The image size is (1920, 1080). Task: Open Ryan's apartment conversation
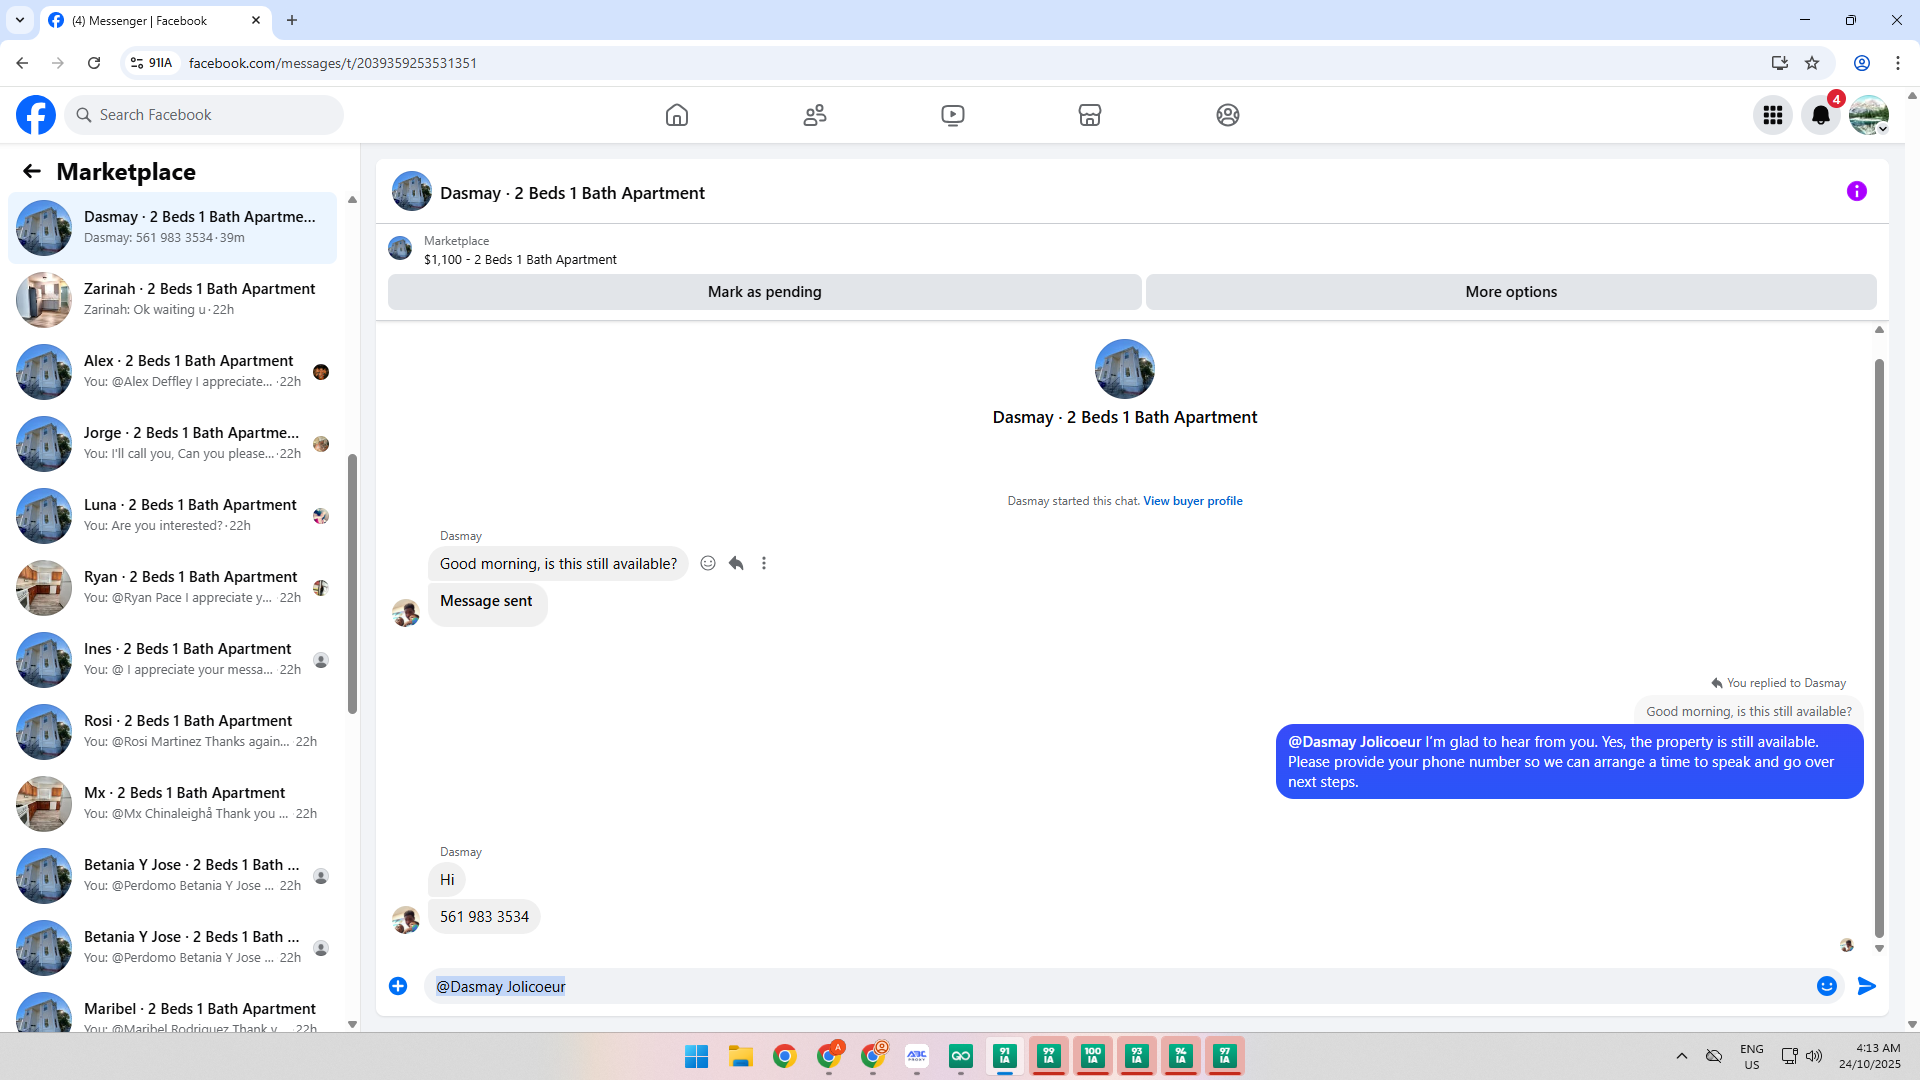click(173, 588)
